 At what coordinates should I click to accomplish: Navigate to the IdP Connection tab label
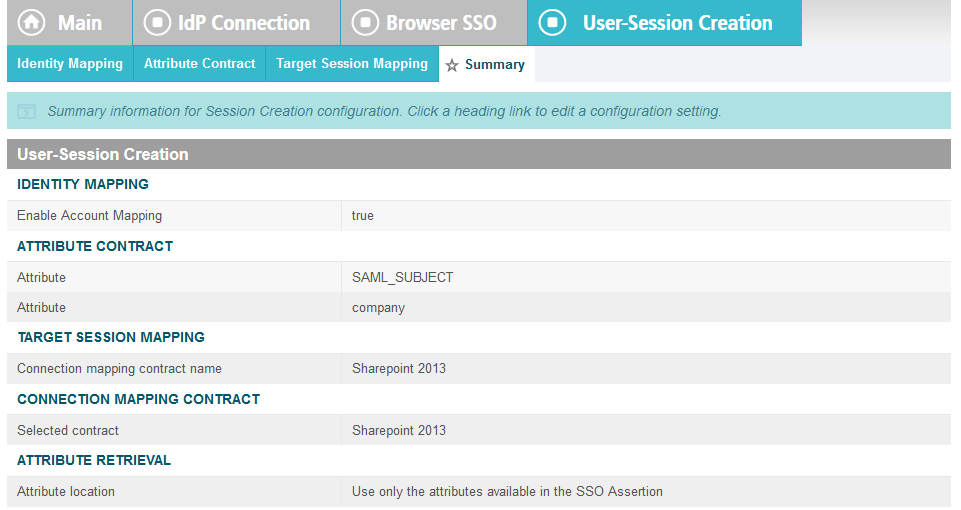coord(246,23)
